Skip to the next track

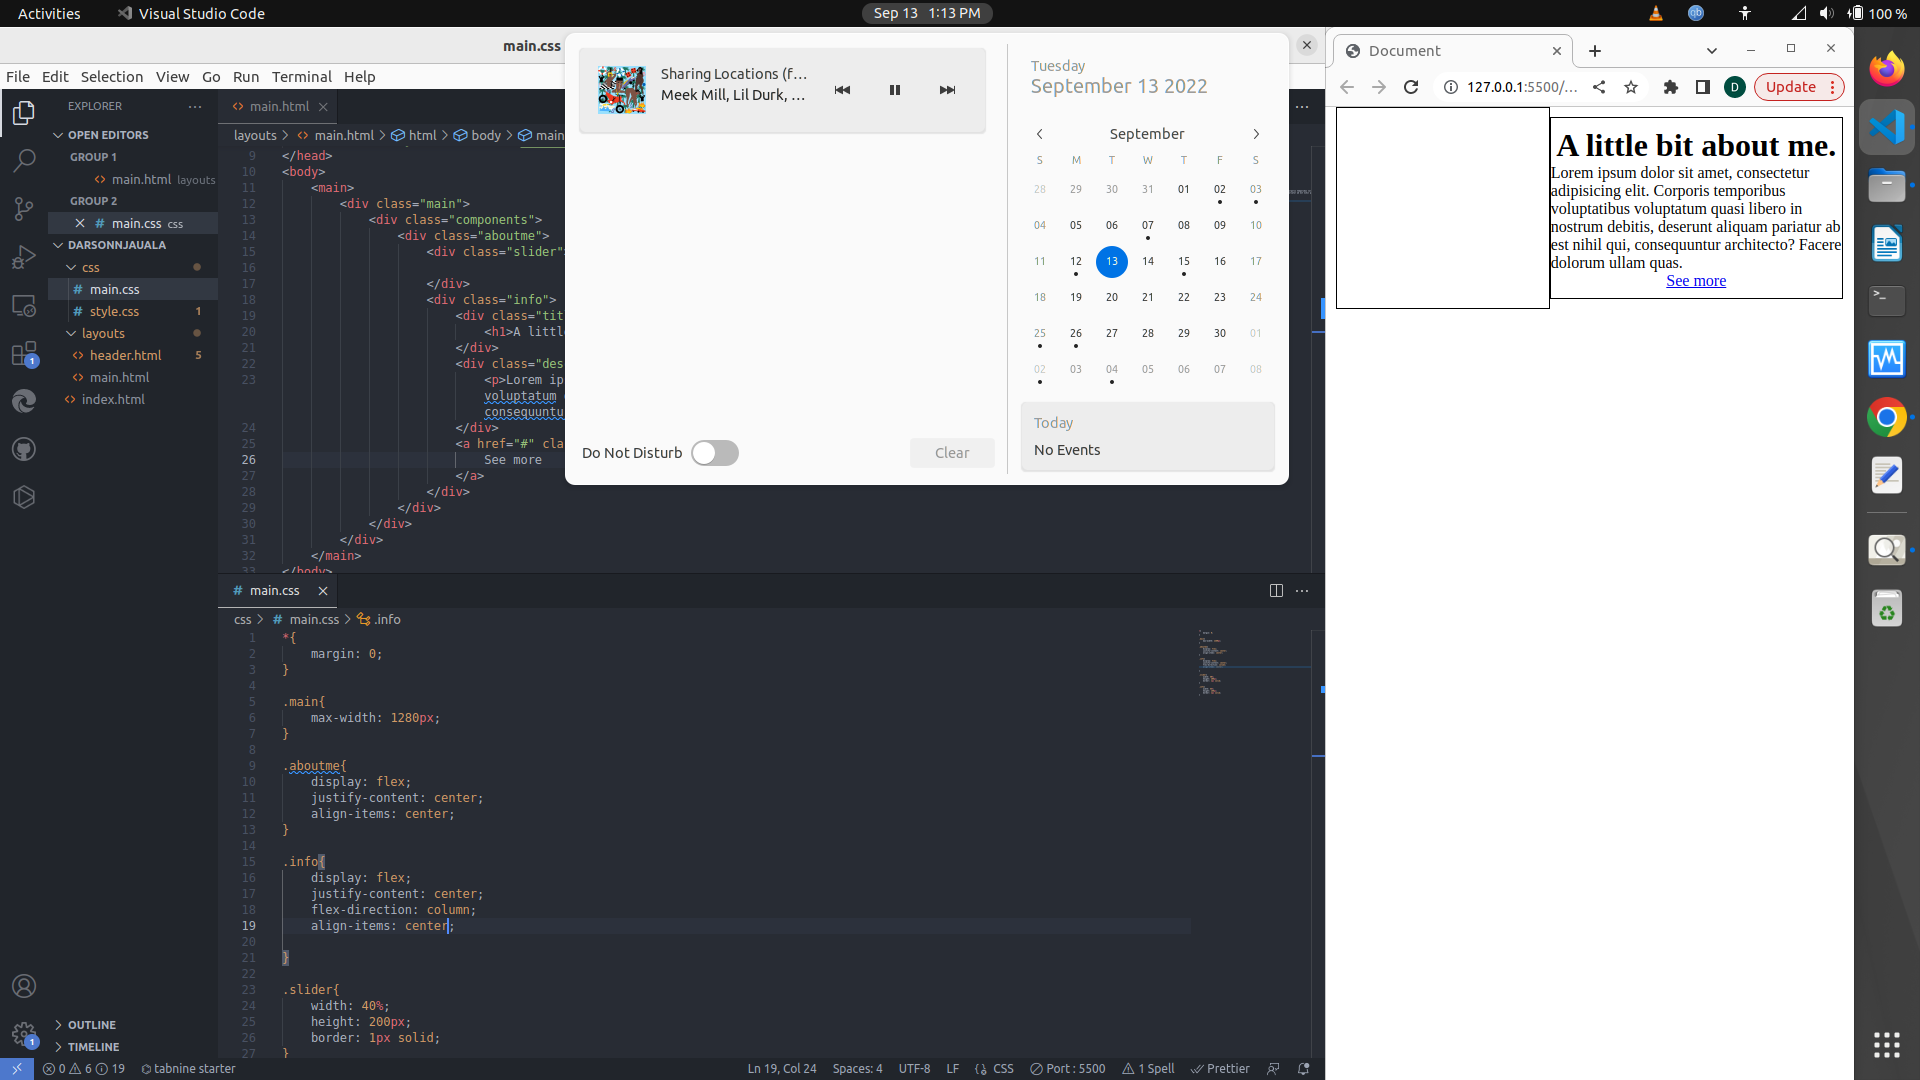[x=947, y=90]
